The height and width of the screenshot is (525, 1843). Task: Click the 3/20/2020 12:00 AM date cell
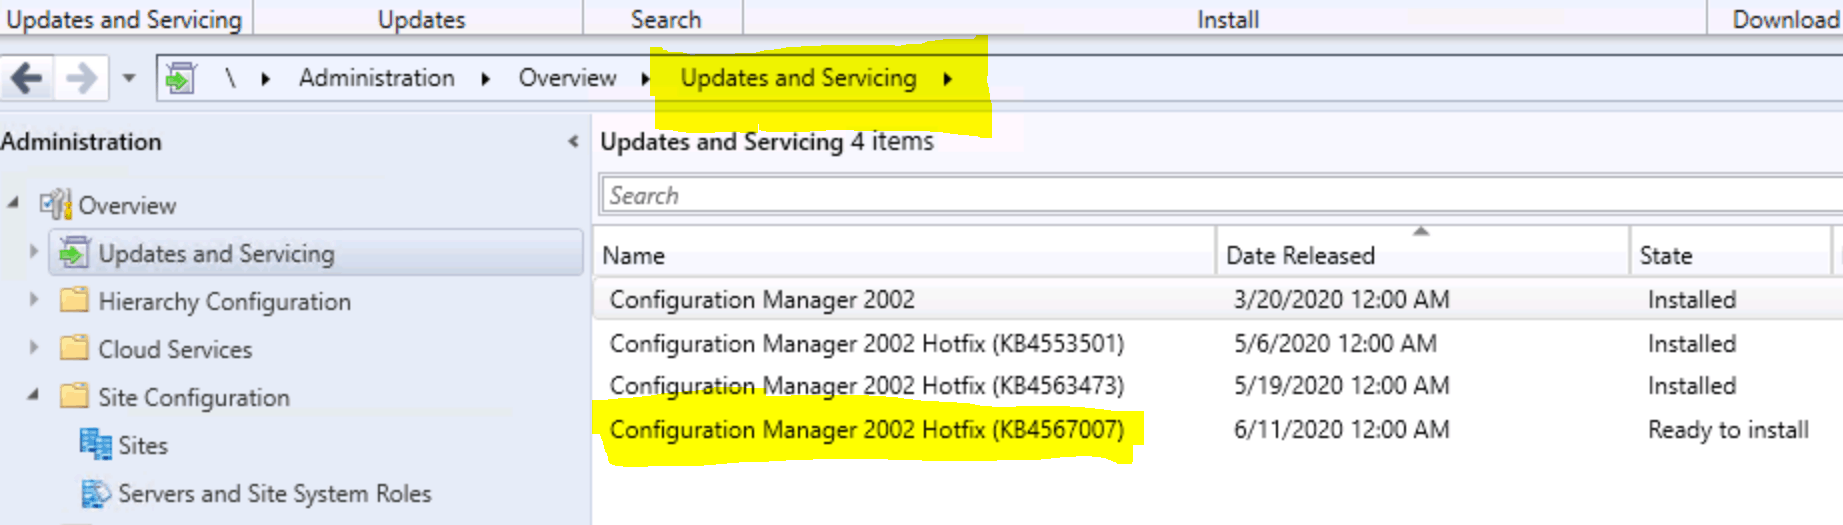click(x=1341, y=300)
